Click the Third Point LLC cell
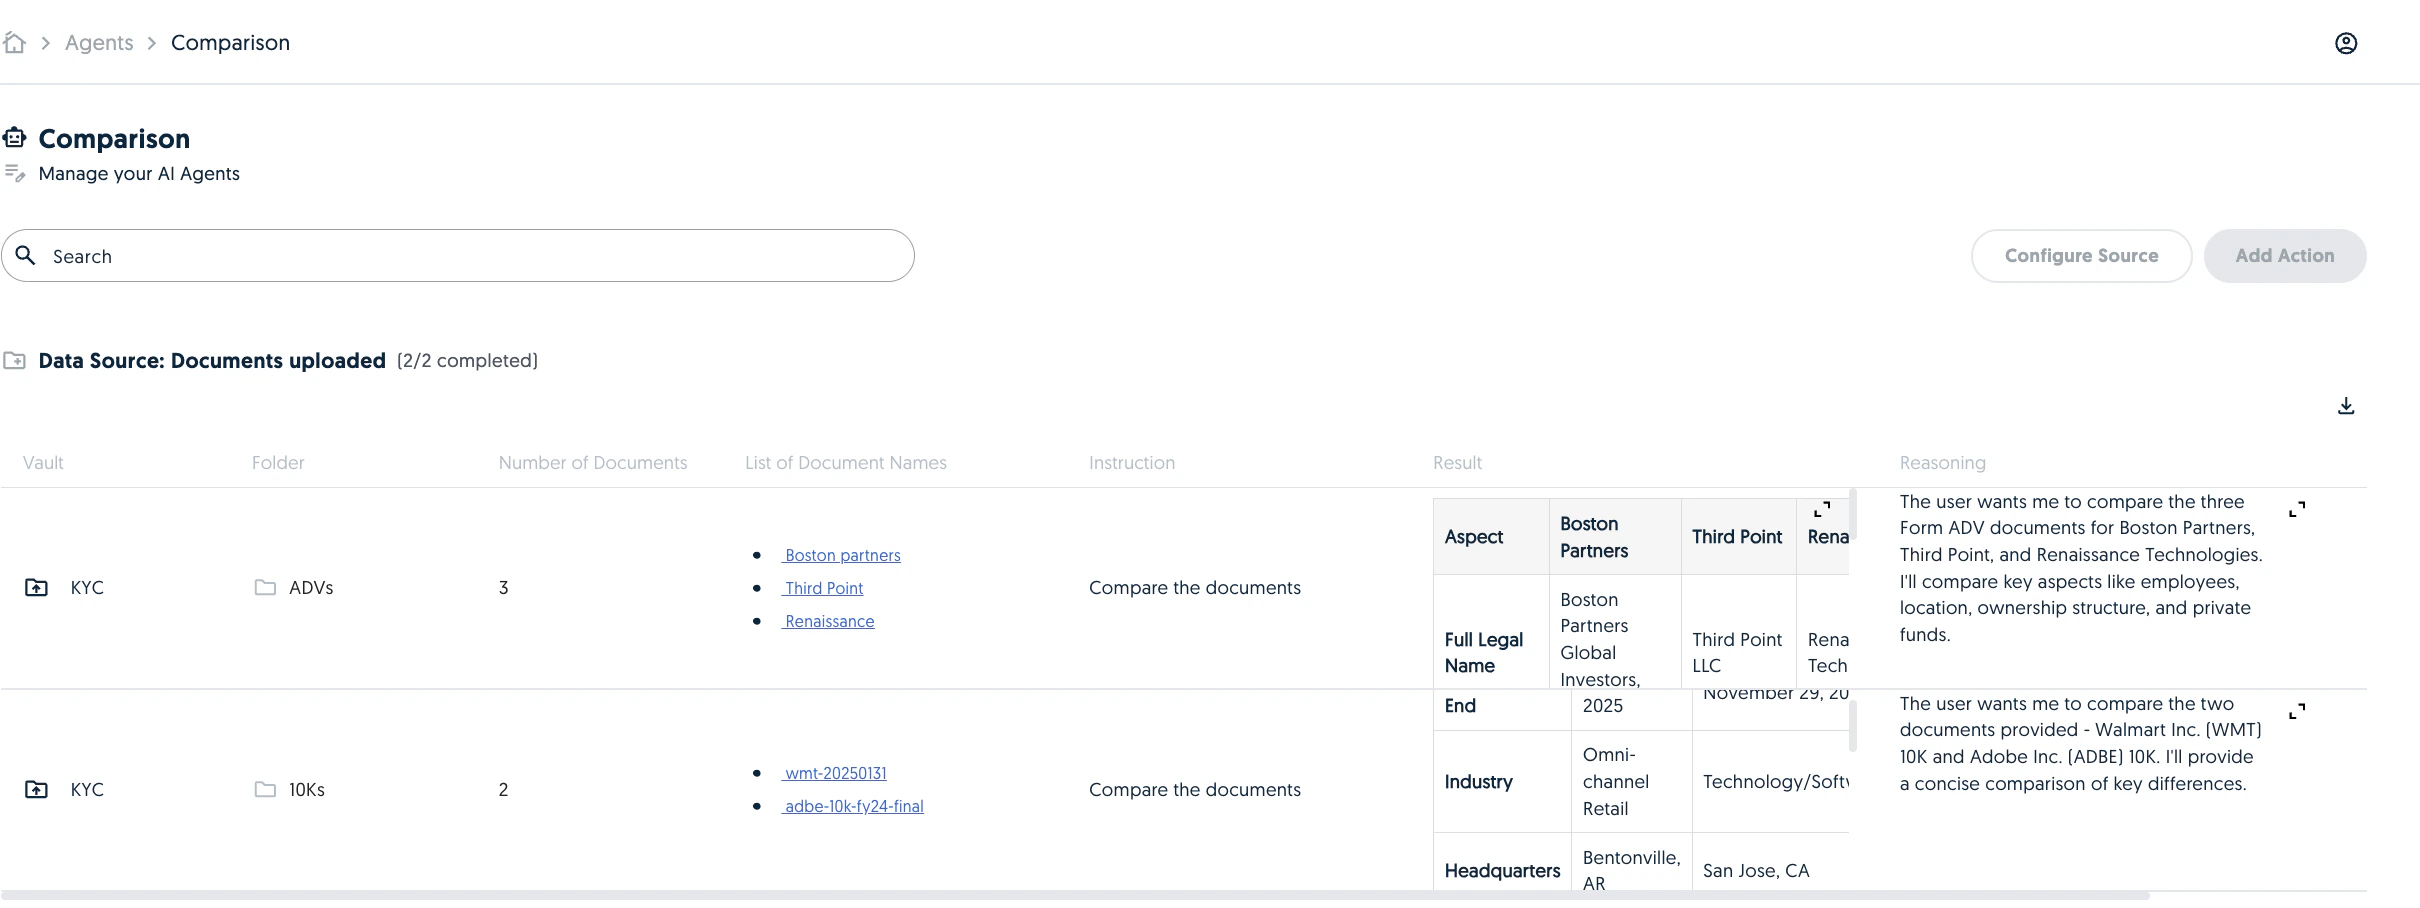 click(1737, 652)
